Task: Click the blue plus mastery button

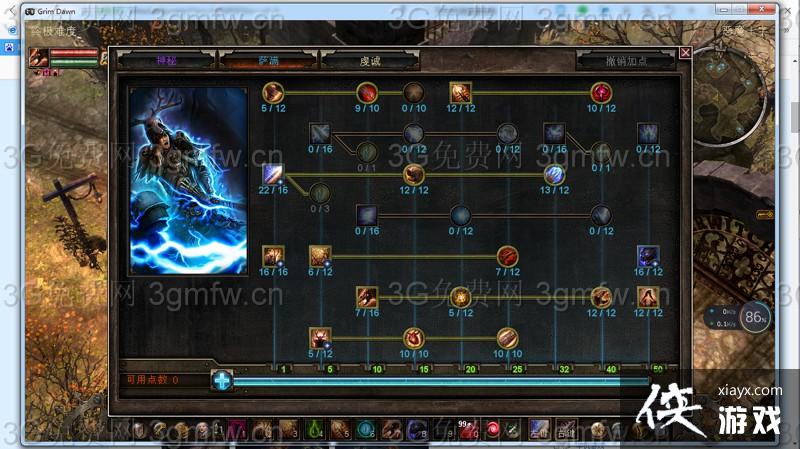Action: click(222, 381)
